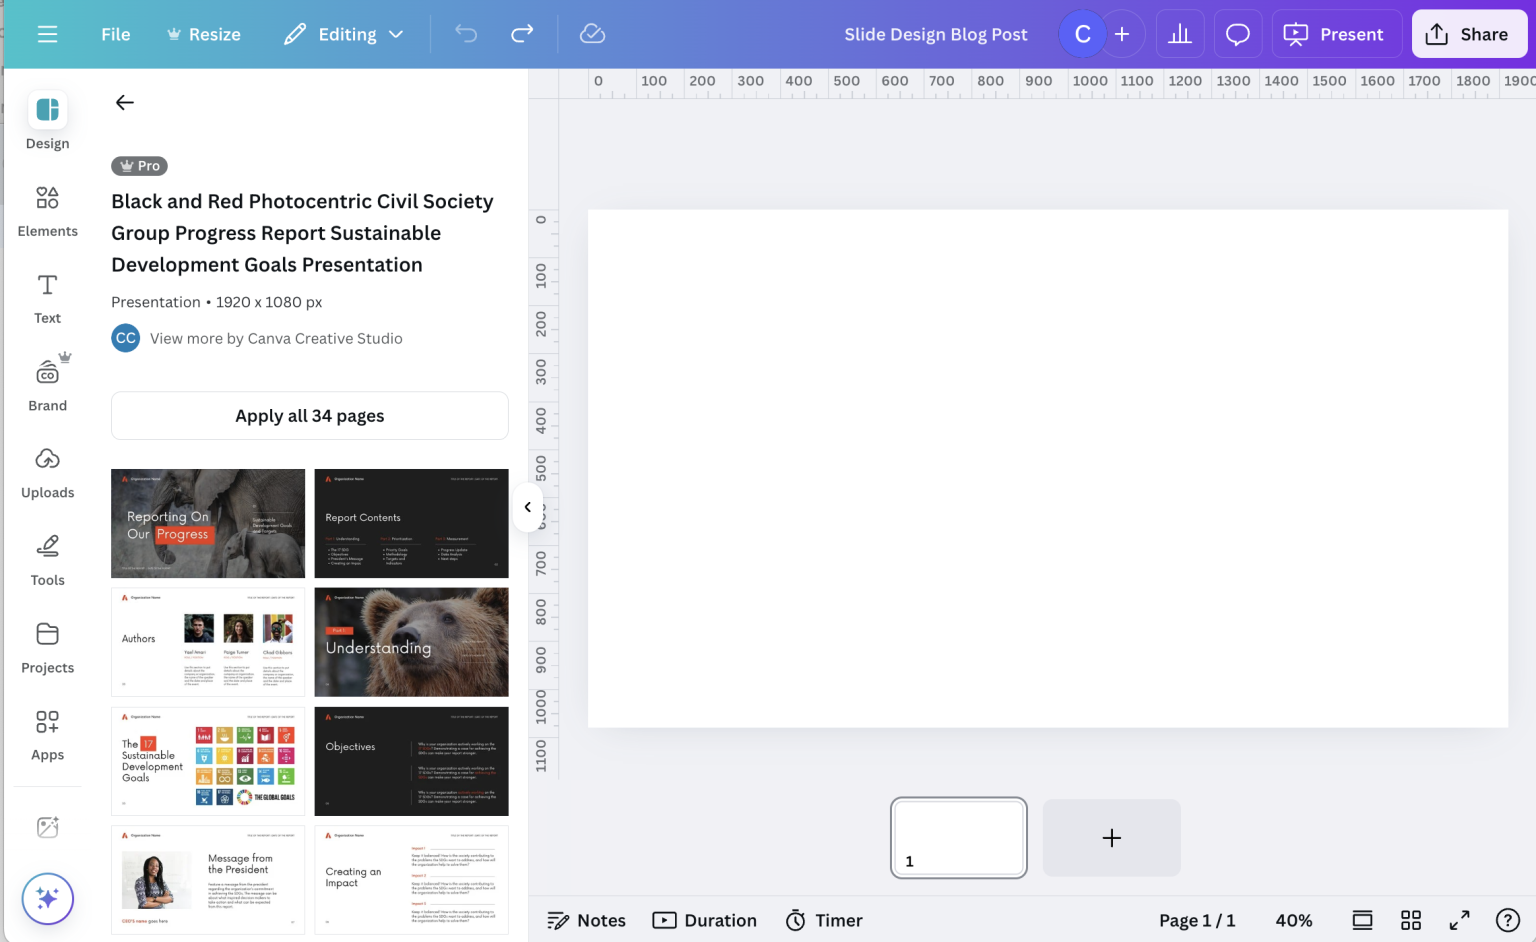Open the design Insights chart icon
The height and width of the screenshot is (942, 1536).
click(x=1180, y=33)
